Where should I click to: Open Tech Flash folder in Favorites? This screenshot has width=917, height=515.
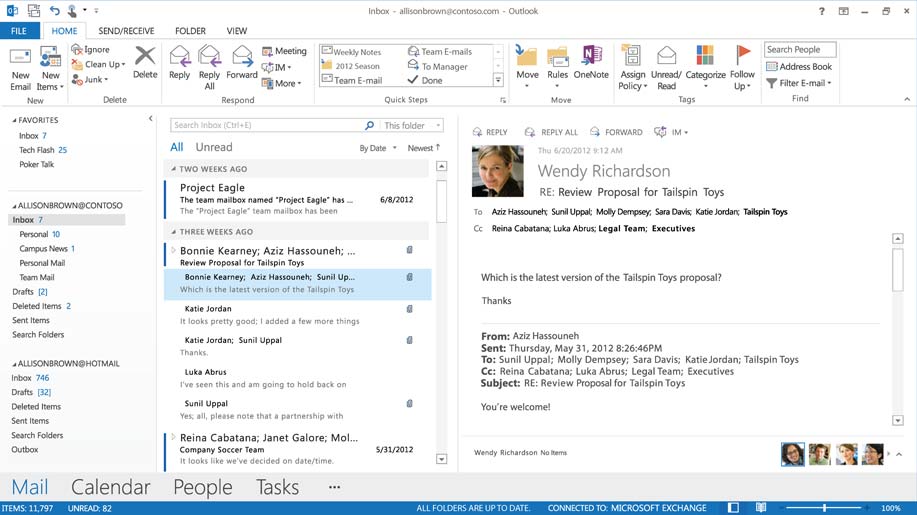coord(43,150)
